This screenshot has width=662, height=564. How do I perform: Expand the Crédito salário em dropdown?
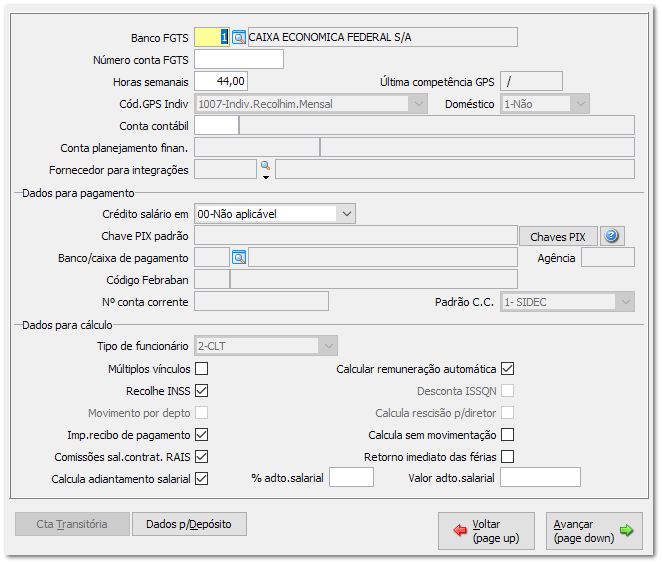346,213
